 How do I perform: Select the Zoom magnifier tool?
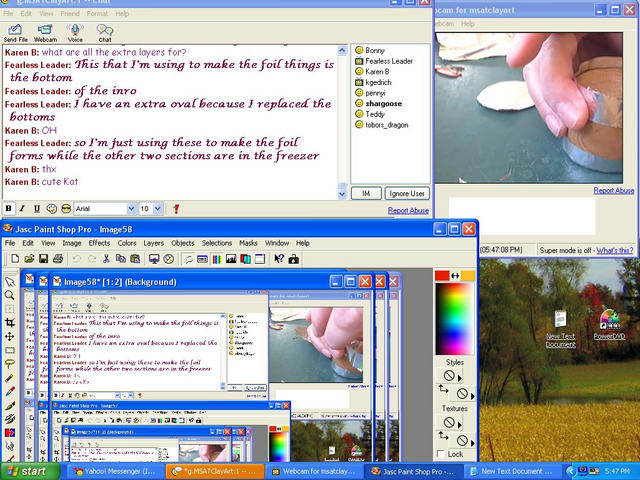10,295
